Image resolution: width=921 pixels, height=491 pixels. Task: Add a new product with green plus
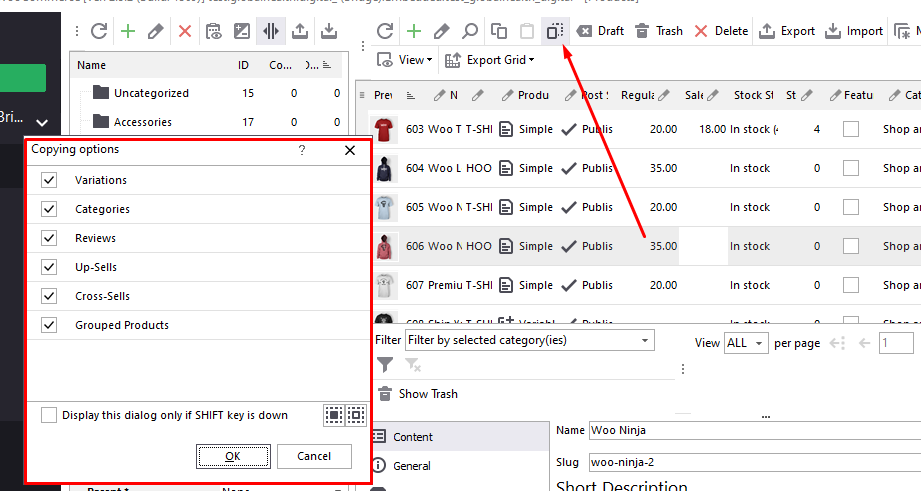coord(414,31)
